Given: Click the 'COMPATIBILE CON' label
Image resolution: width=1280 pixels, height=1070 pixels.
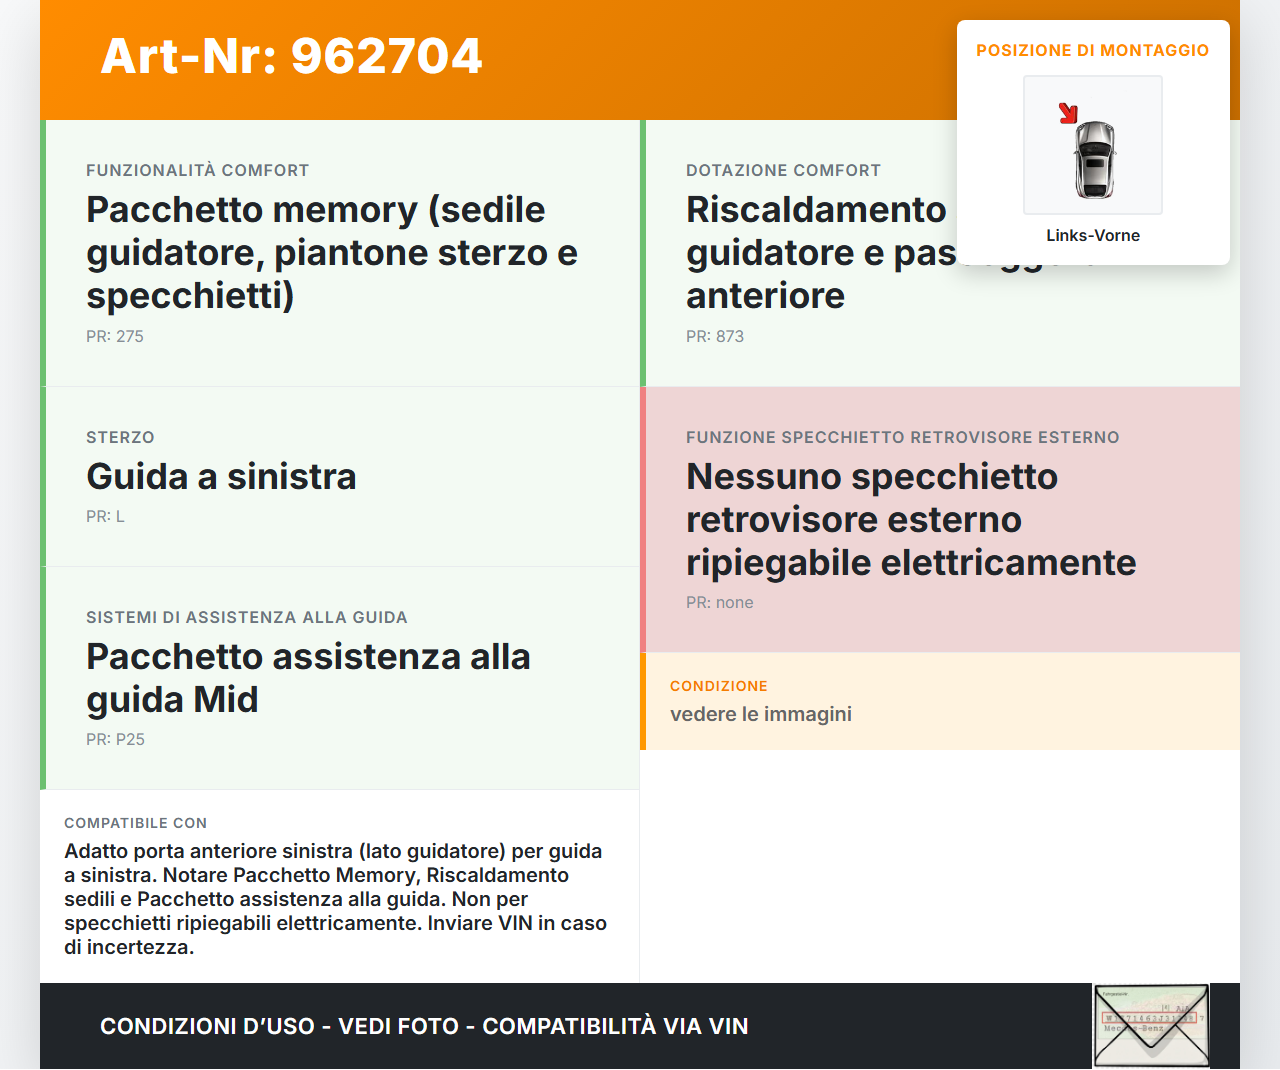Looking at the screenshot, I should (x=136, y=823).
